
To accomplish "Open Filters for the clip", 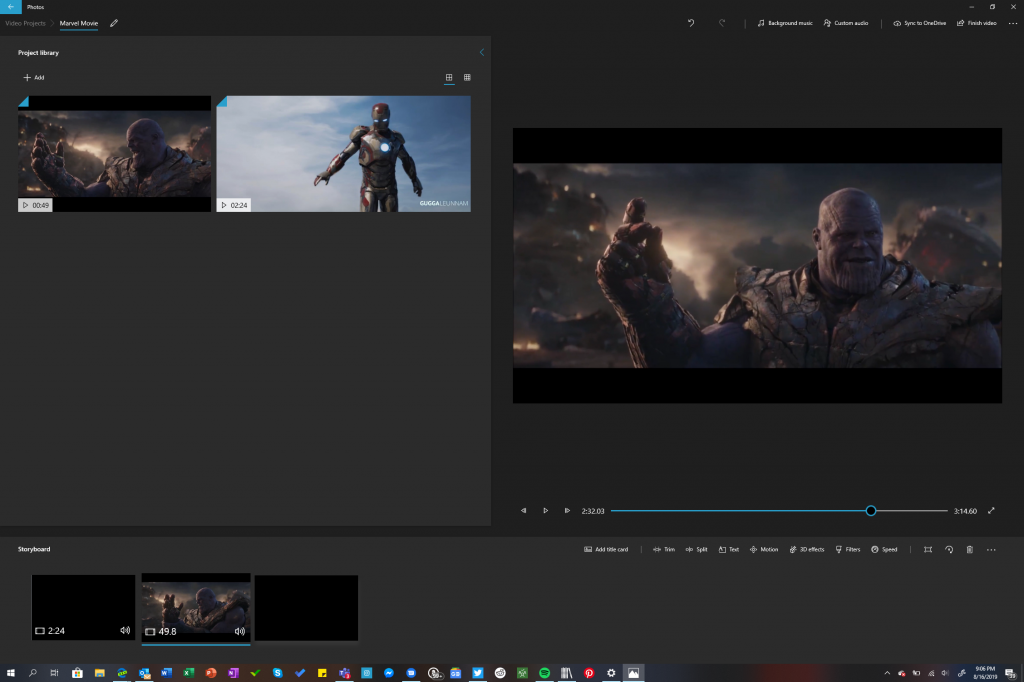I will click(847, 549).
